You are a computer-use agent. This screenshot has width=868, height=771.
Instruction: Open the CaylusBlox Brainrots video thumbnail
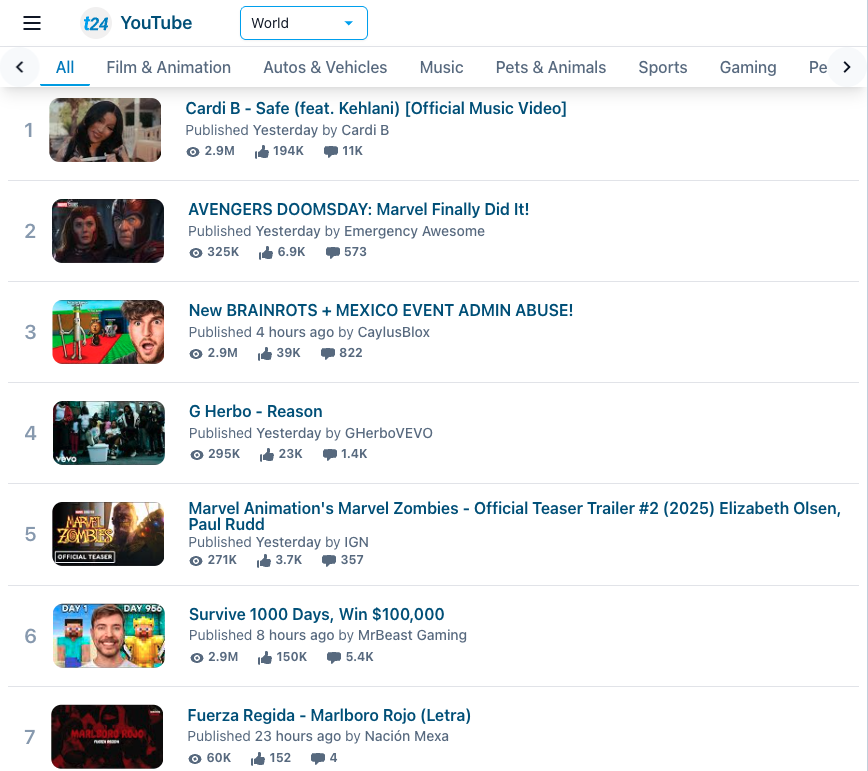108,332
